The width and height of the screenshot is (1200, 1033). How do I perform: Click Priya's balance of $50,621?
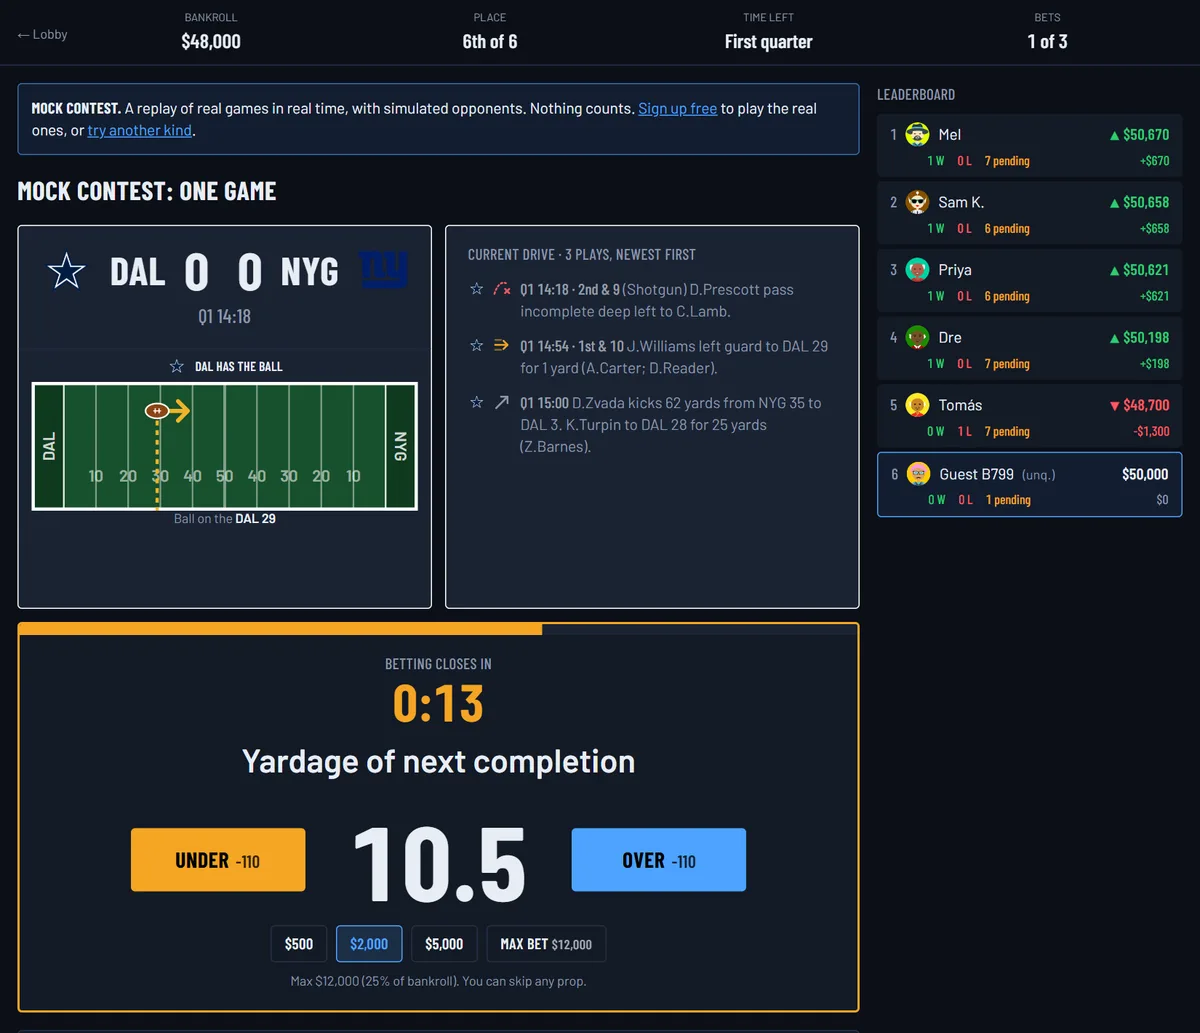pyautogui.click(x=1146, y=270)
